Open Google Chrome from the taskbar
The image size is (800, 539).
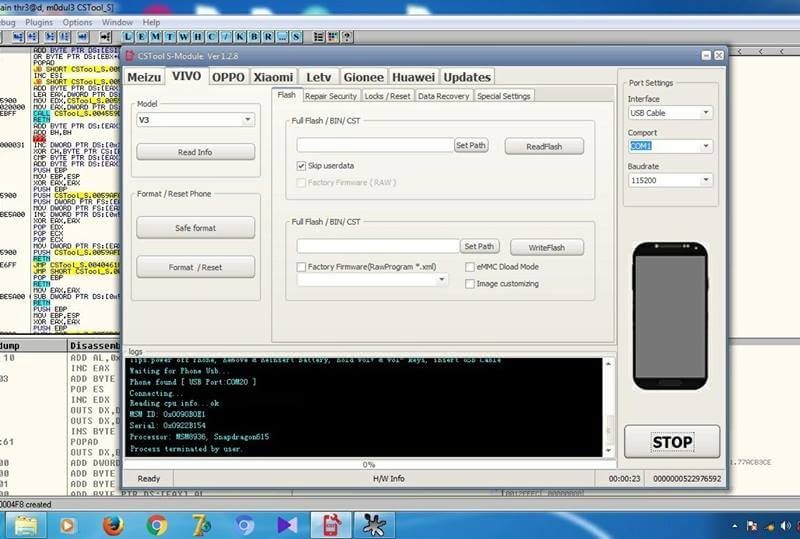[157, 525]
